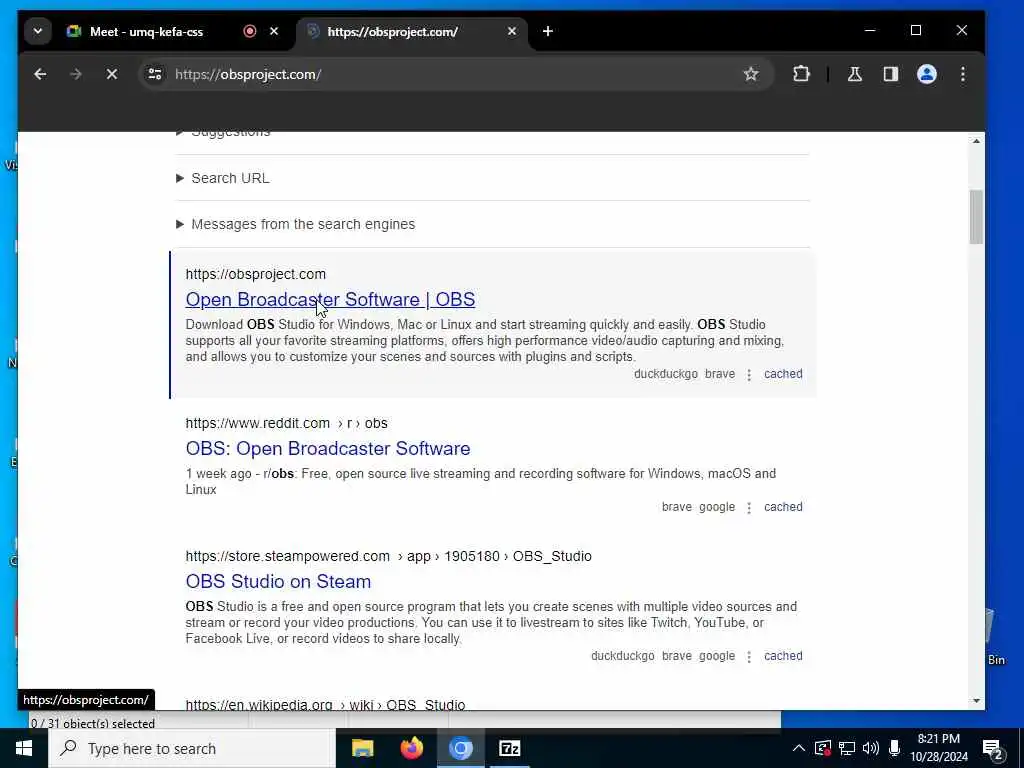Open more options dots for obsproject.com result
This screenshot has height=768, width=1024.
[749, 375]
